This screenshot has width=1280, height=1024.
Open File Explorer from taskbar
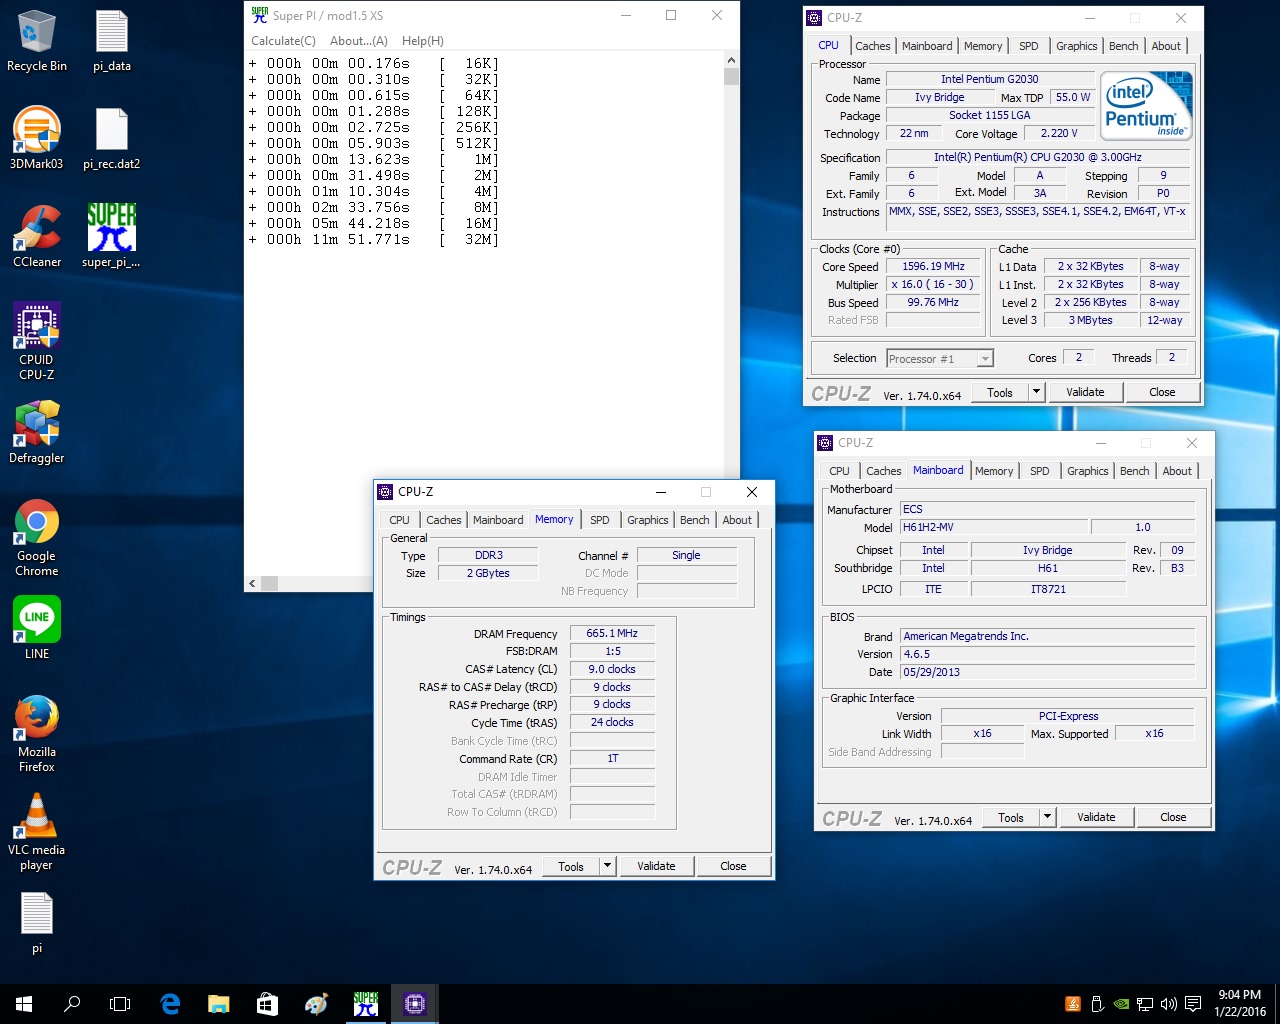pos(218,1003)
